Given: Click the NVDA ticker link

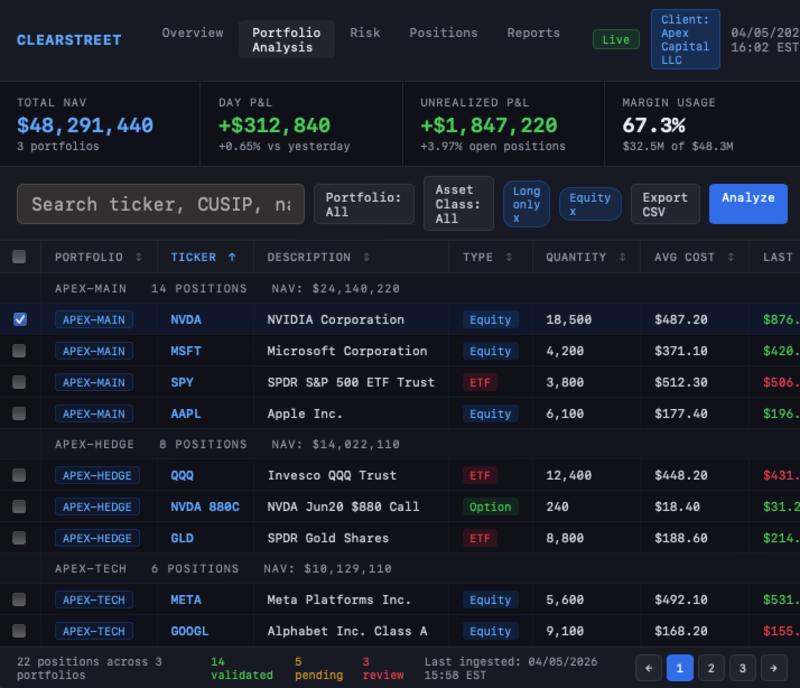Looking at the screenshot, I should coord(186,320).
